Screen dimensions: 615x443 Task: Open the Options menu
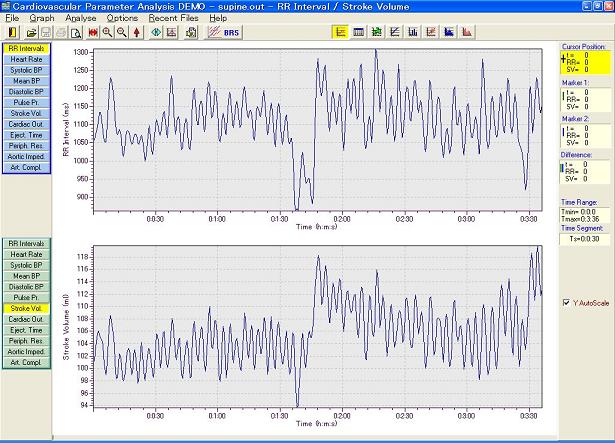[122, 18]
